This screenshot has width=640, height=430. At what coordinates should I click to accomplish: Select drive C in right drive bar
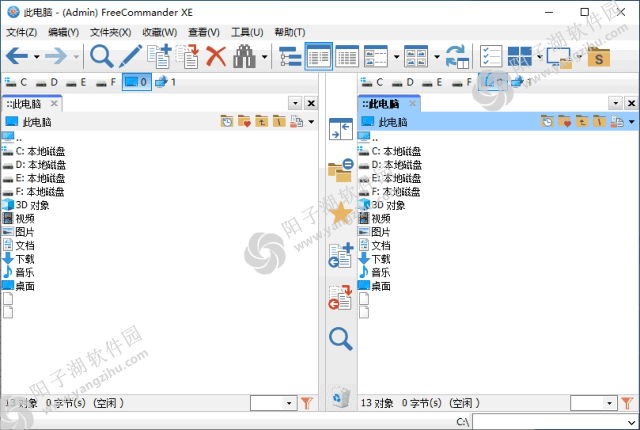click(372, 82)
